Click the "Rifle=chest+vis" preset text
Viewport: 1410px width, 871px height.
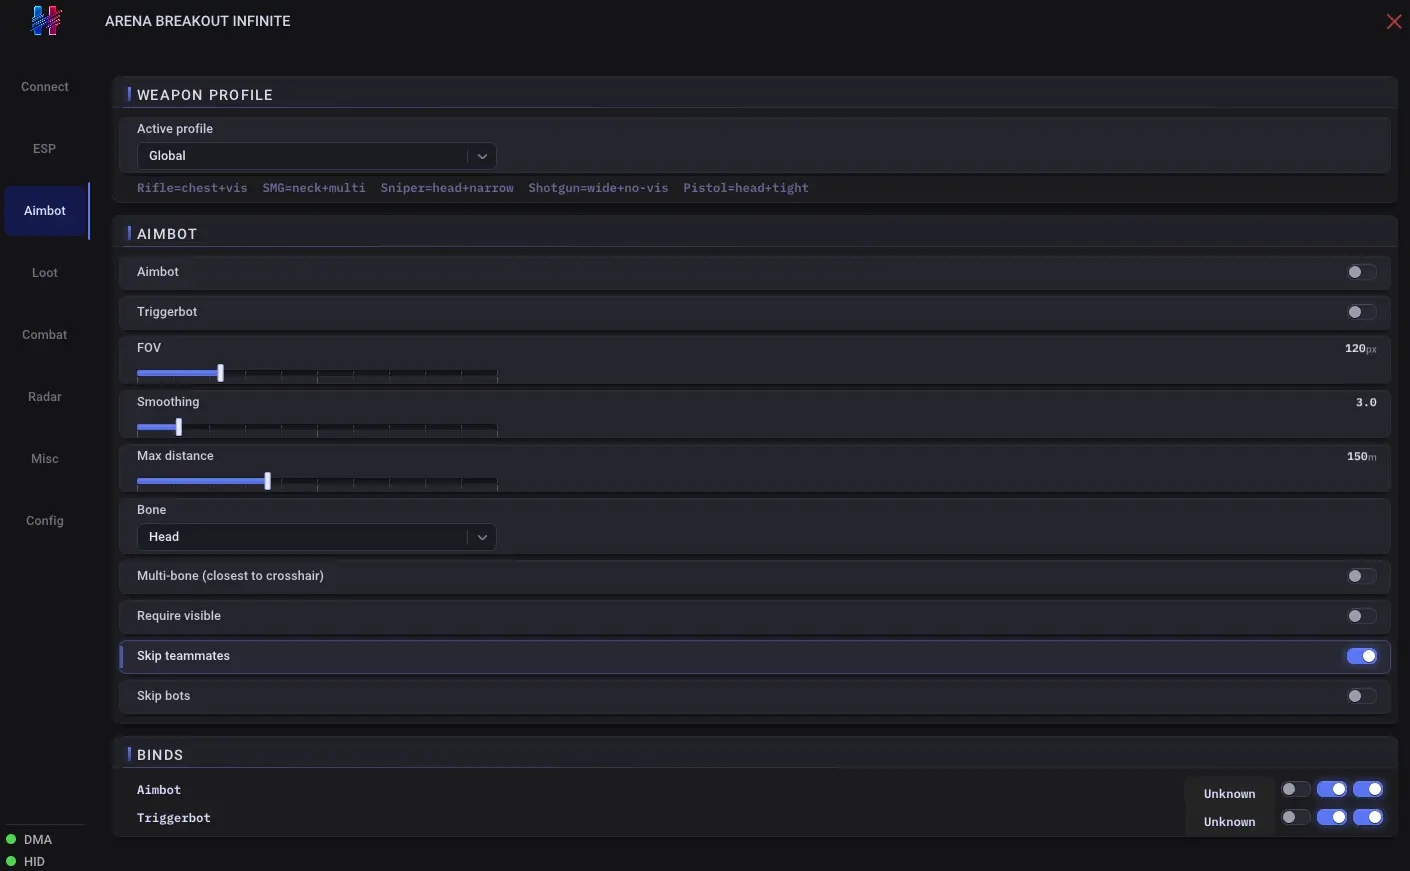click(x=192, y=188)
